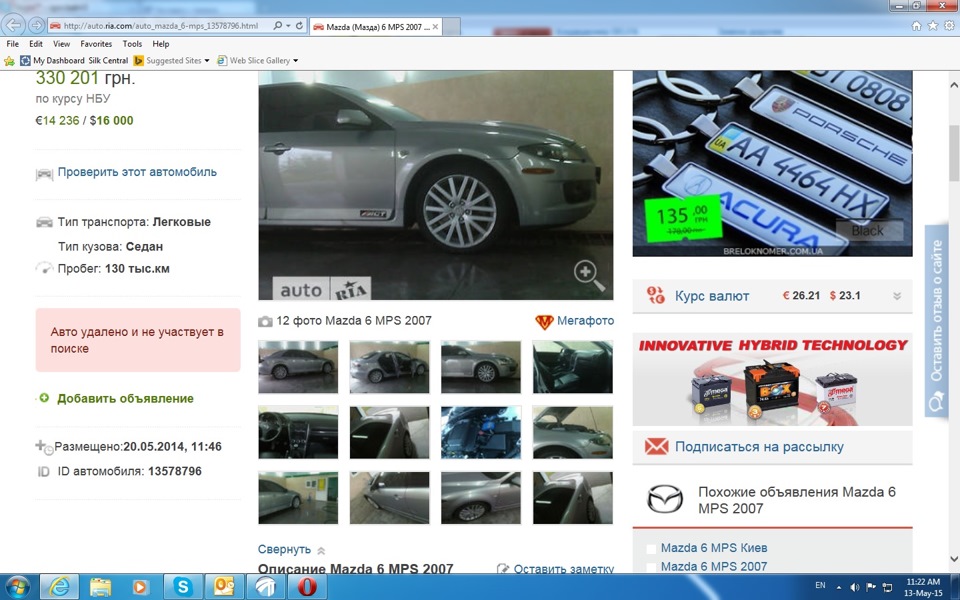The width and height of the screenshot is (960, 600).
Task: Click the license plate keychain ad banner
Action: tap(772, 163)
